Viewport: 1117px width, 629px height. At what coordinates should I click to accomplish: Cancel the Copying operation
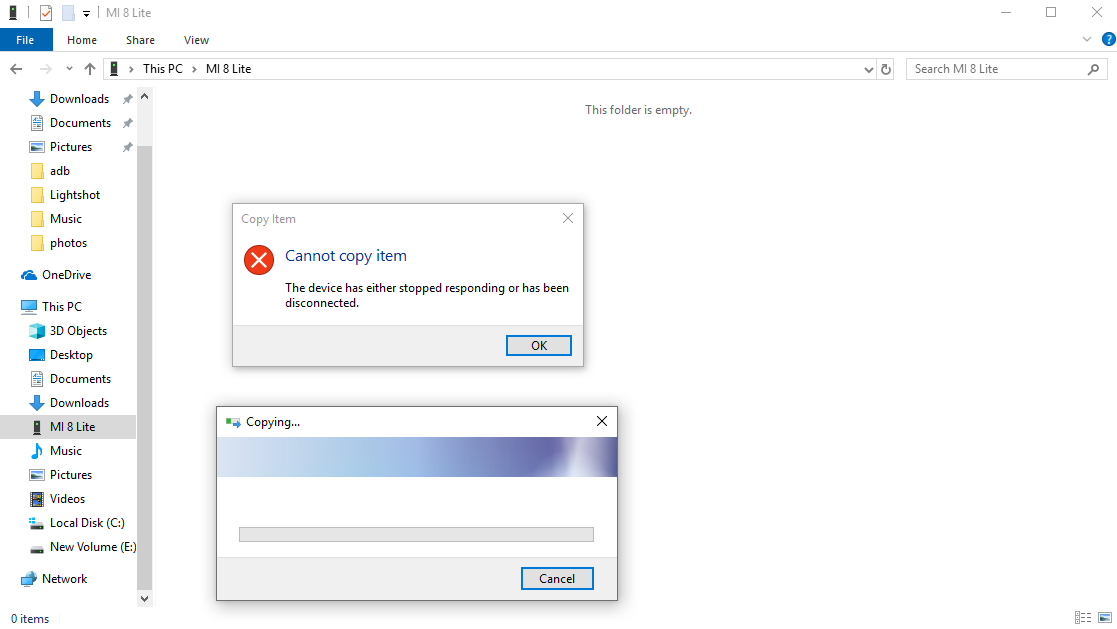coord(557,578)
